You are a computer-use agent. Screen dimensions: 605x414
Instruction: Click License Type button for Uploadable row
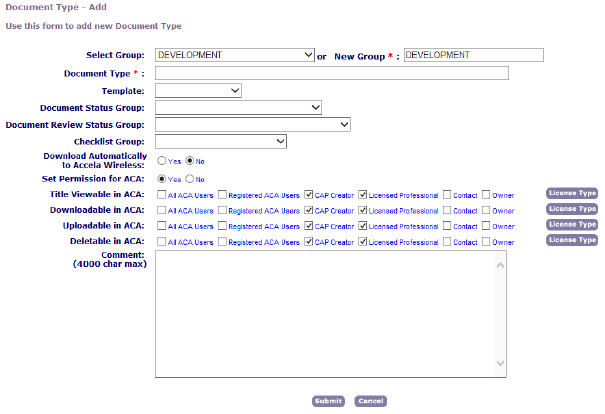click(x=572, y=225)
